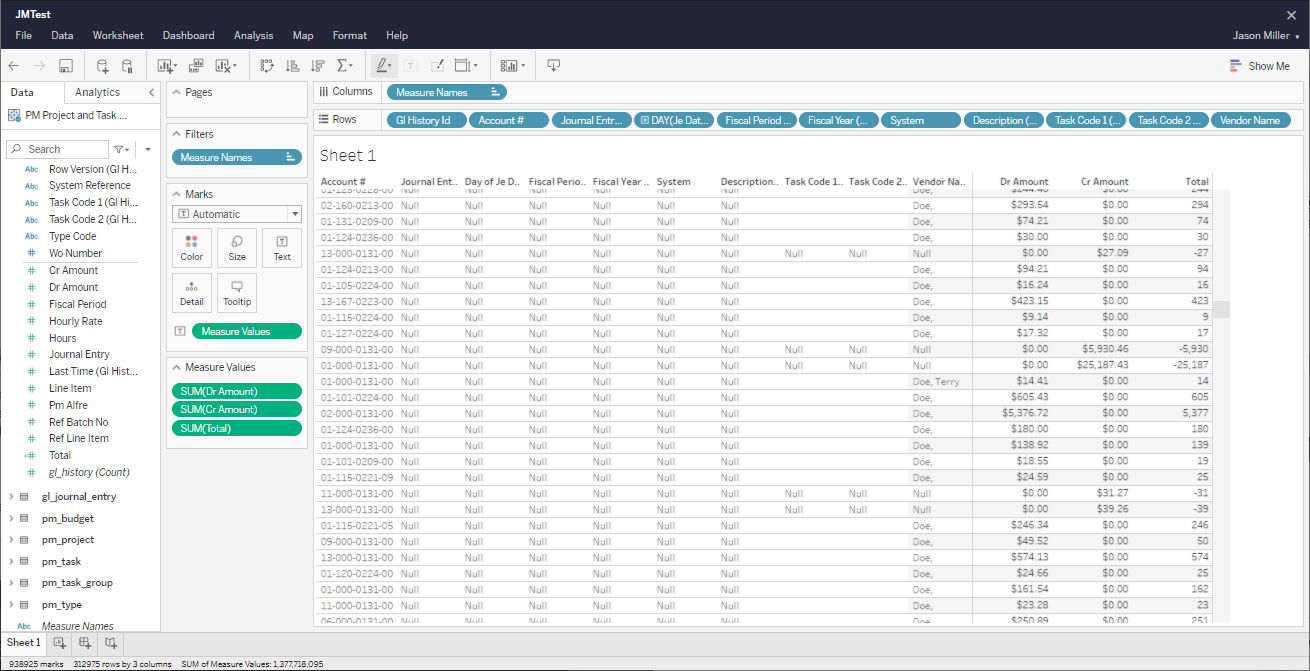
Task: Select the Hourly Rate field
Action: point(75,321)
